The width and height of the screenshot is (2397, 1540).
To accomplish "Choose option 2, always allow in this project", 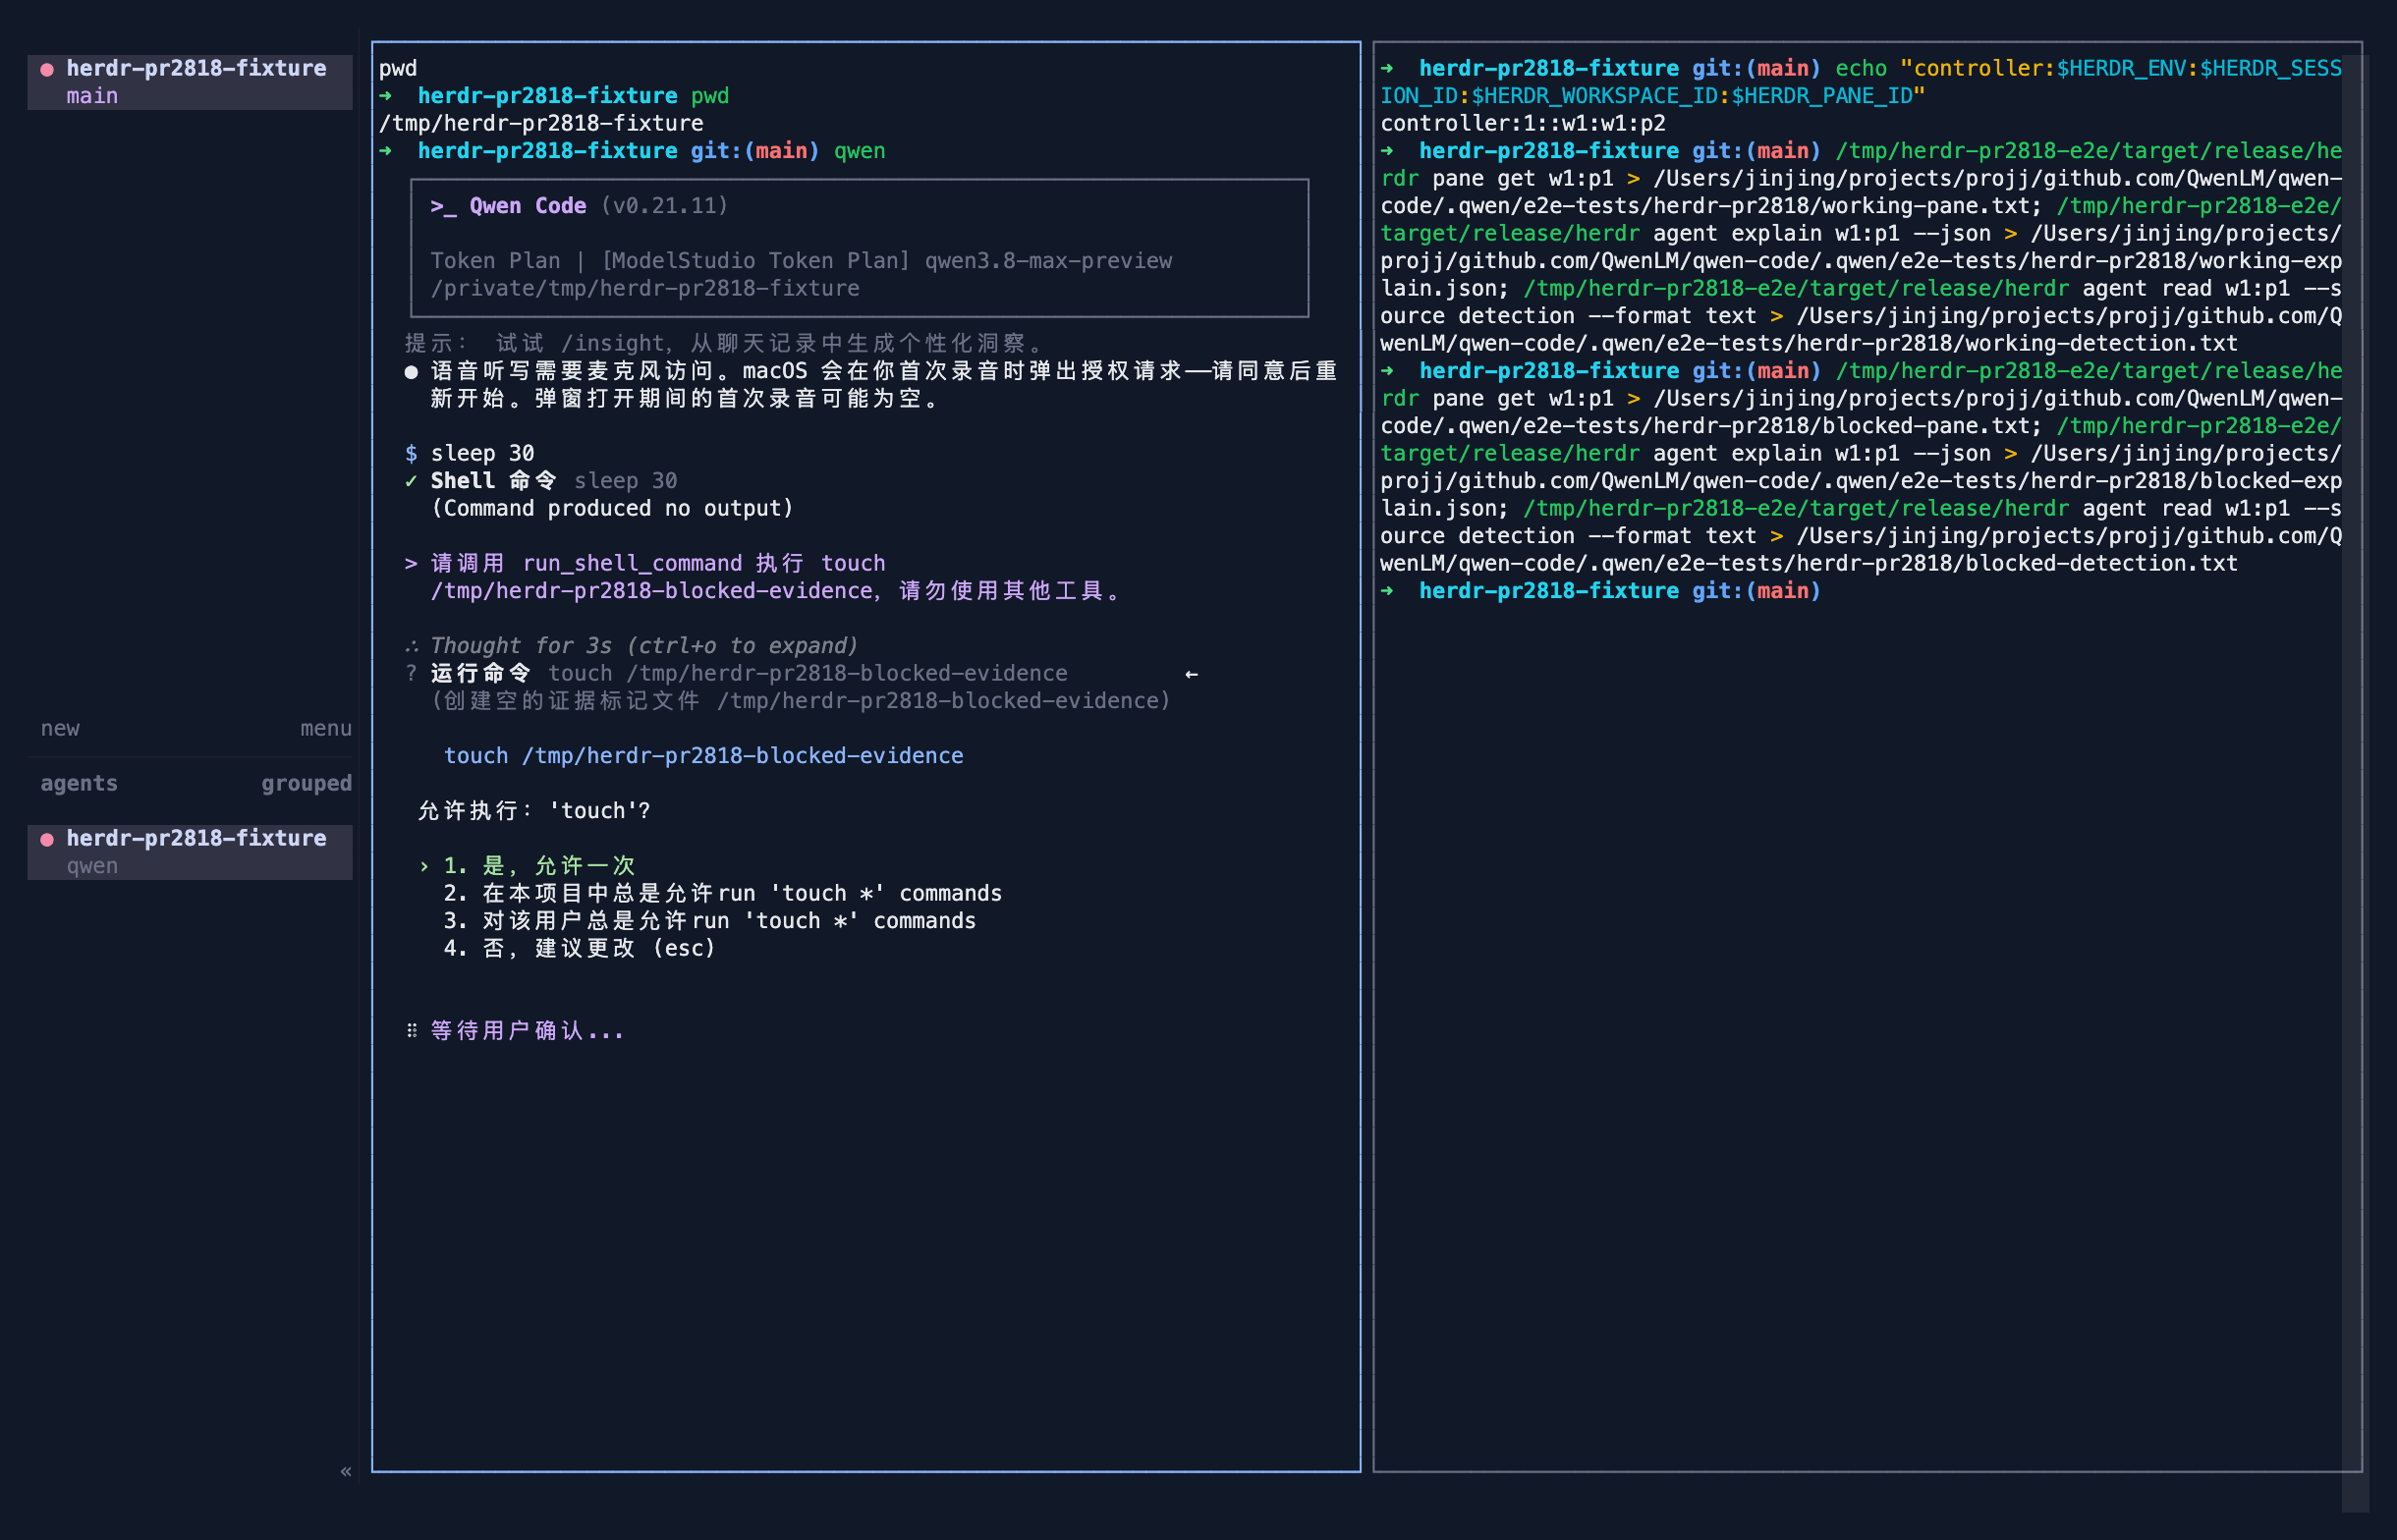I will tap(723, 893).
